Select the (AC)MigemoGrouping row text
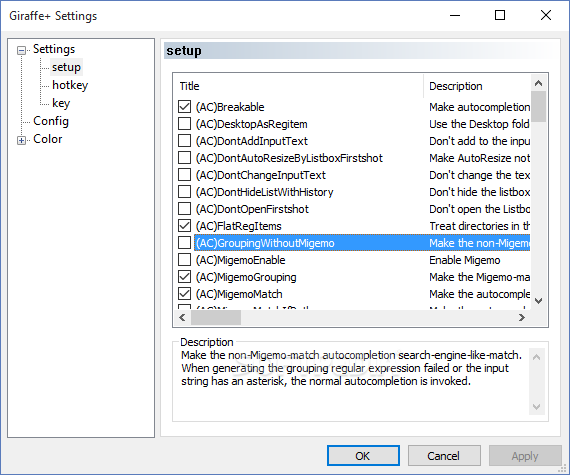This screenshot has height=475, width=570. (246, 277)
